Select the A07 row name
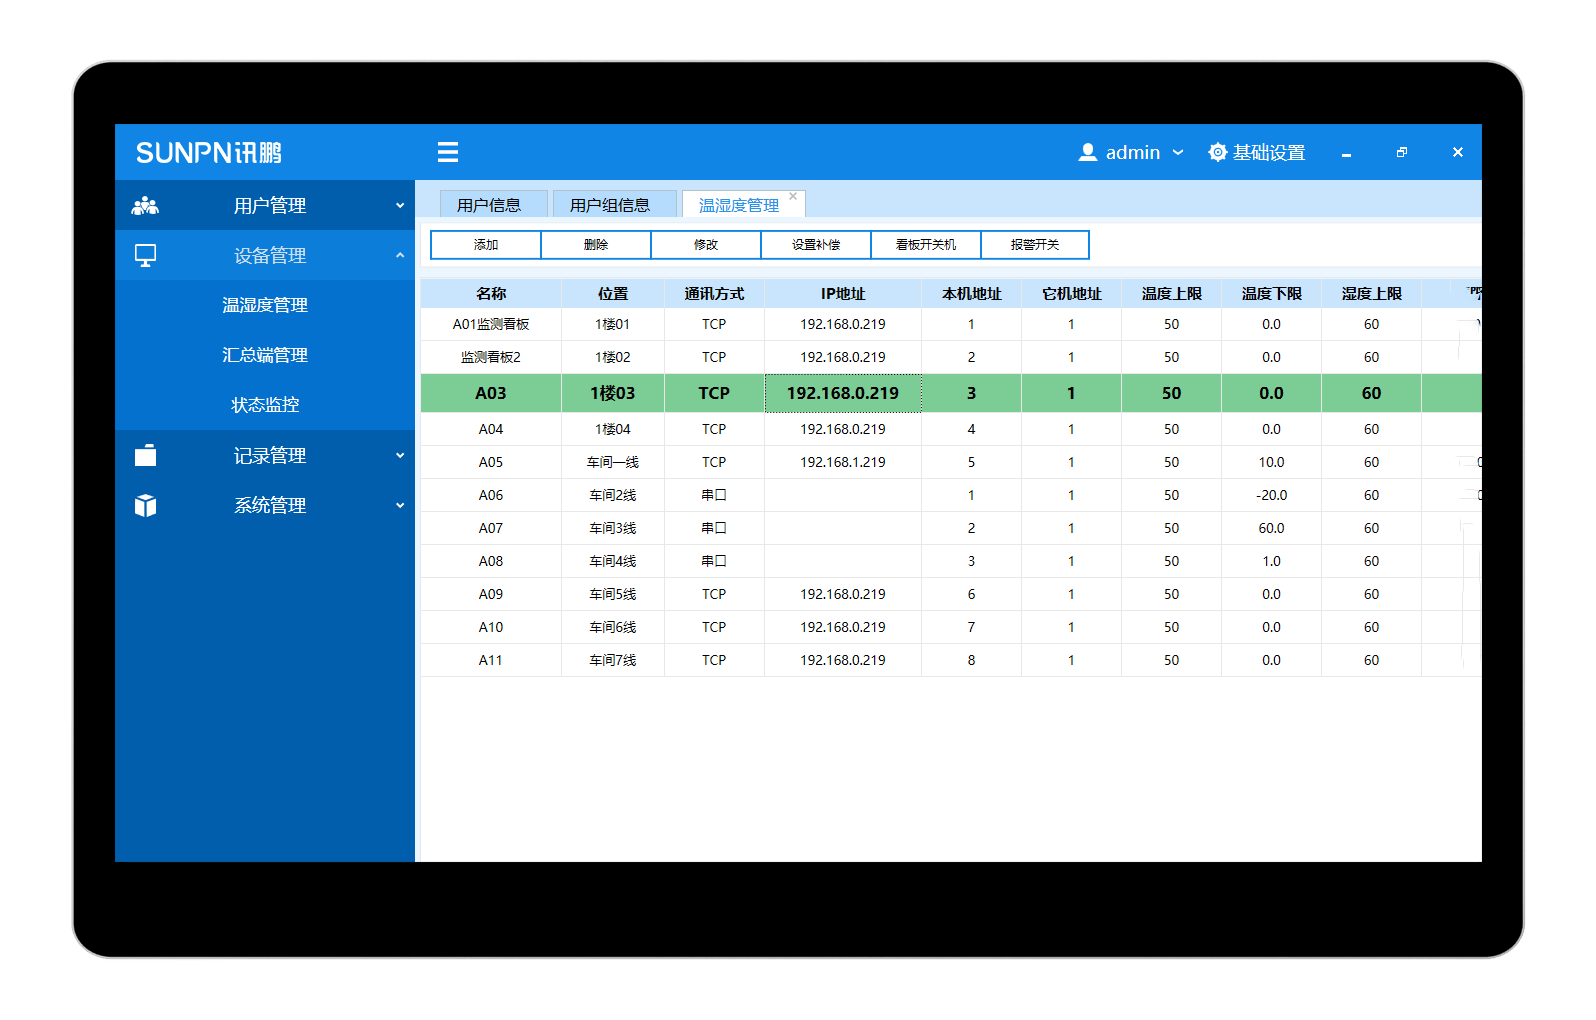This screenshot has height=1020, width=1596. pyautogui.click(x=491, y=528)
